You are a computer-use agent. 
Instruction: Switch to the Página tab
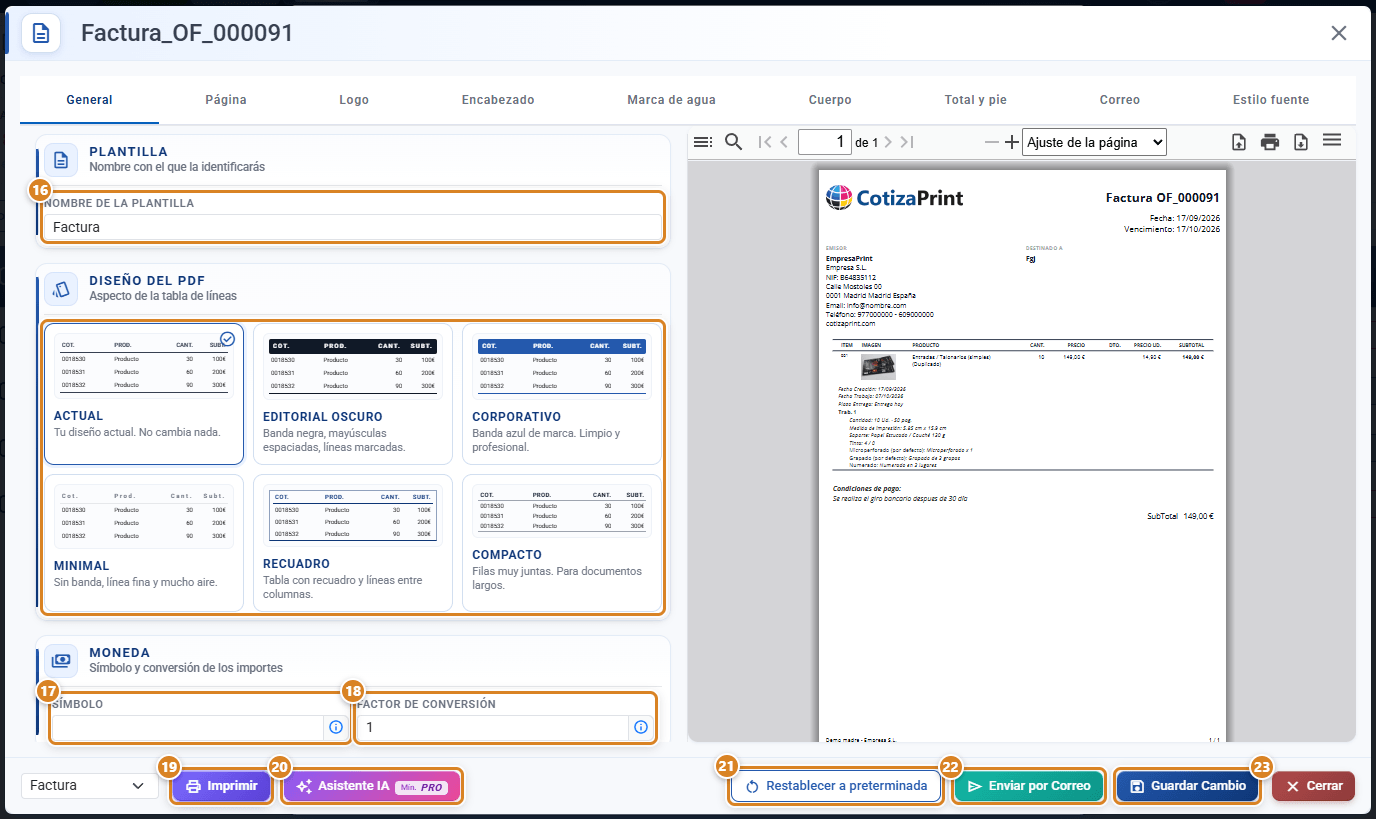pyautogui.click(x=226, y=100)
